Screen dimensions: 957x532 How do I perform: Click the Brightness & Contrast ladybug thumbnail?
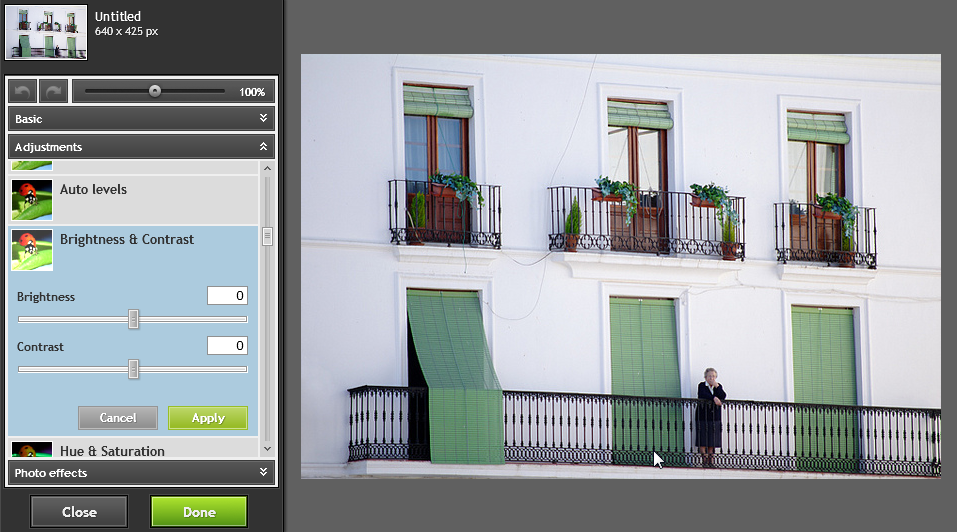[x=32, y=250]
